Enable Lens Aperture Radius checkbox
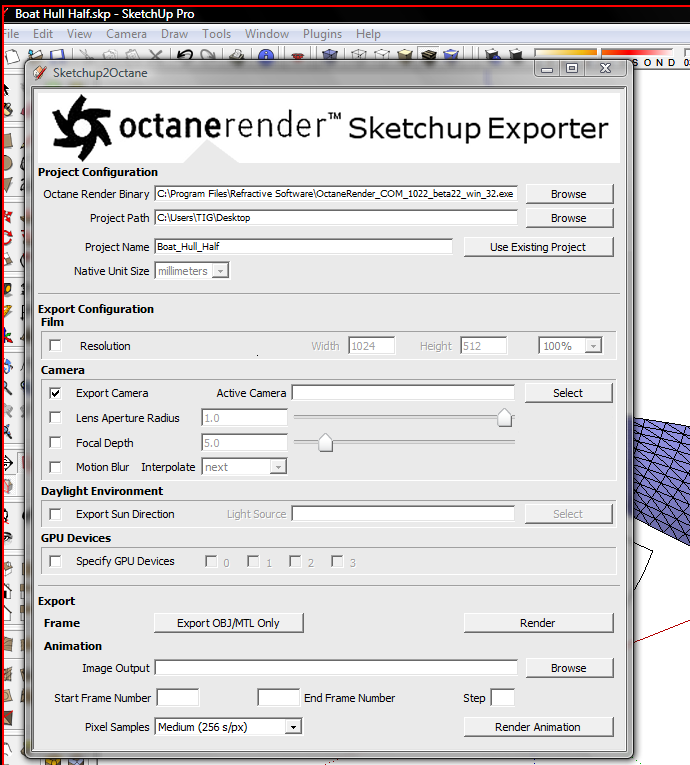 56,418
